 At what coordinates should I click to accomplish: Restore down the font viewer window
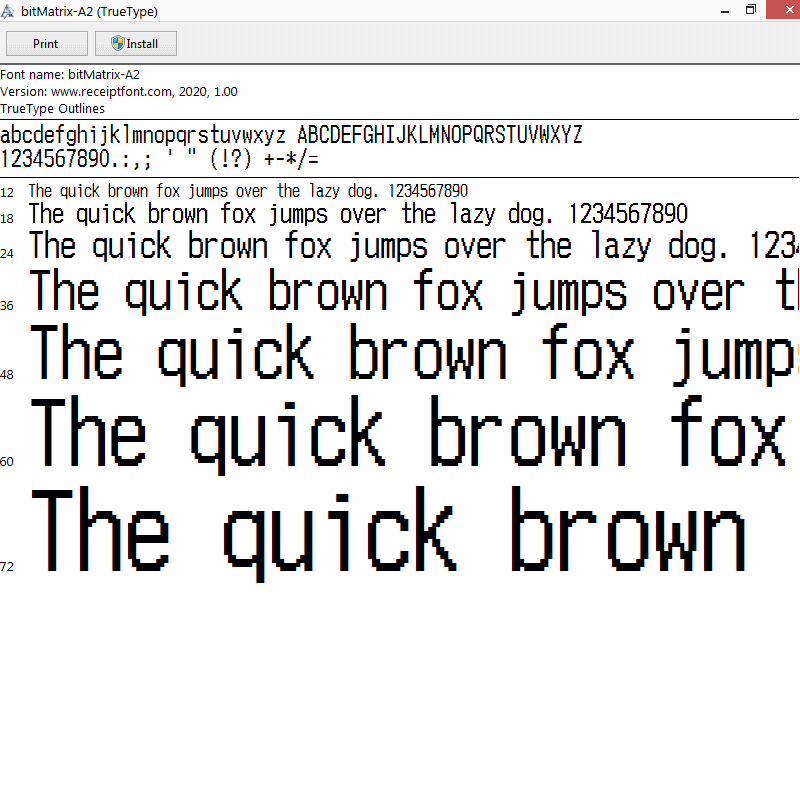751,10
